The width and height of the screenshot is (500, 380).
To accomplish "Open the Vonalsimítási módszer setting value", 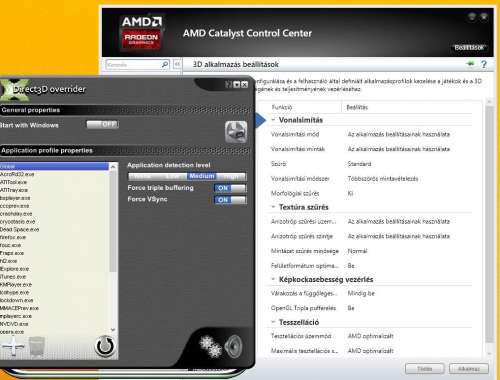I will [x=383, y=179].
